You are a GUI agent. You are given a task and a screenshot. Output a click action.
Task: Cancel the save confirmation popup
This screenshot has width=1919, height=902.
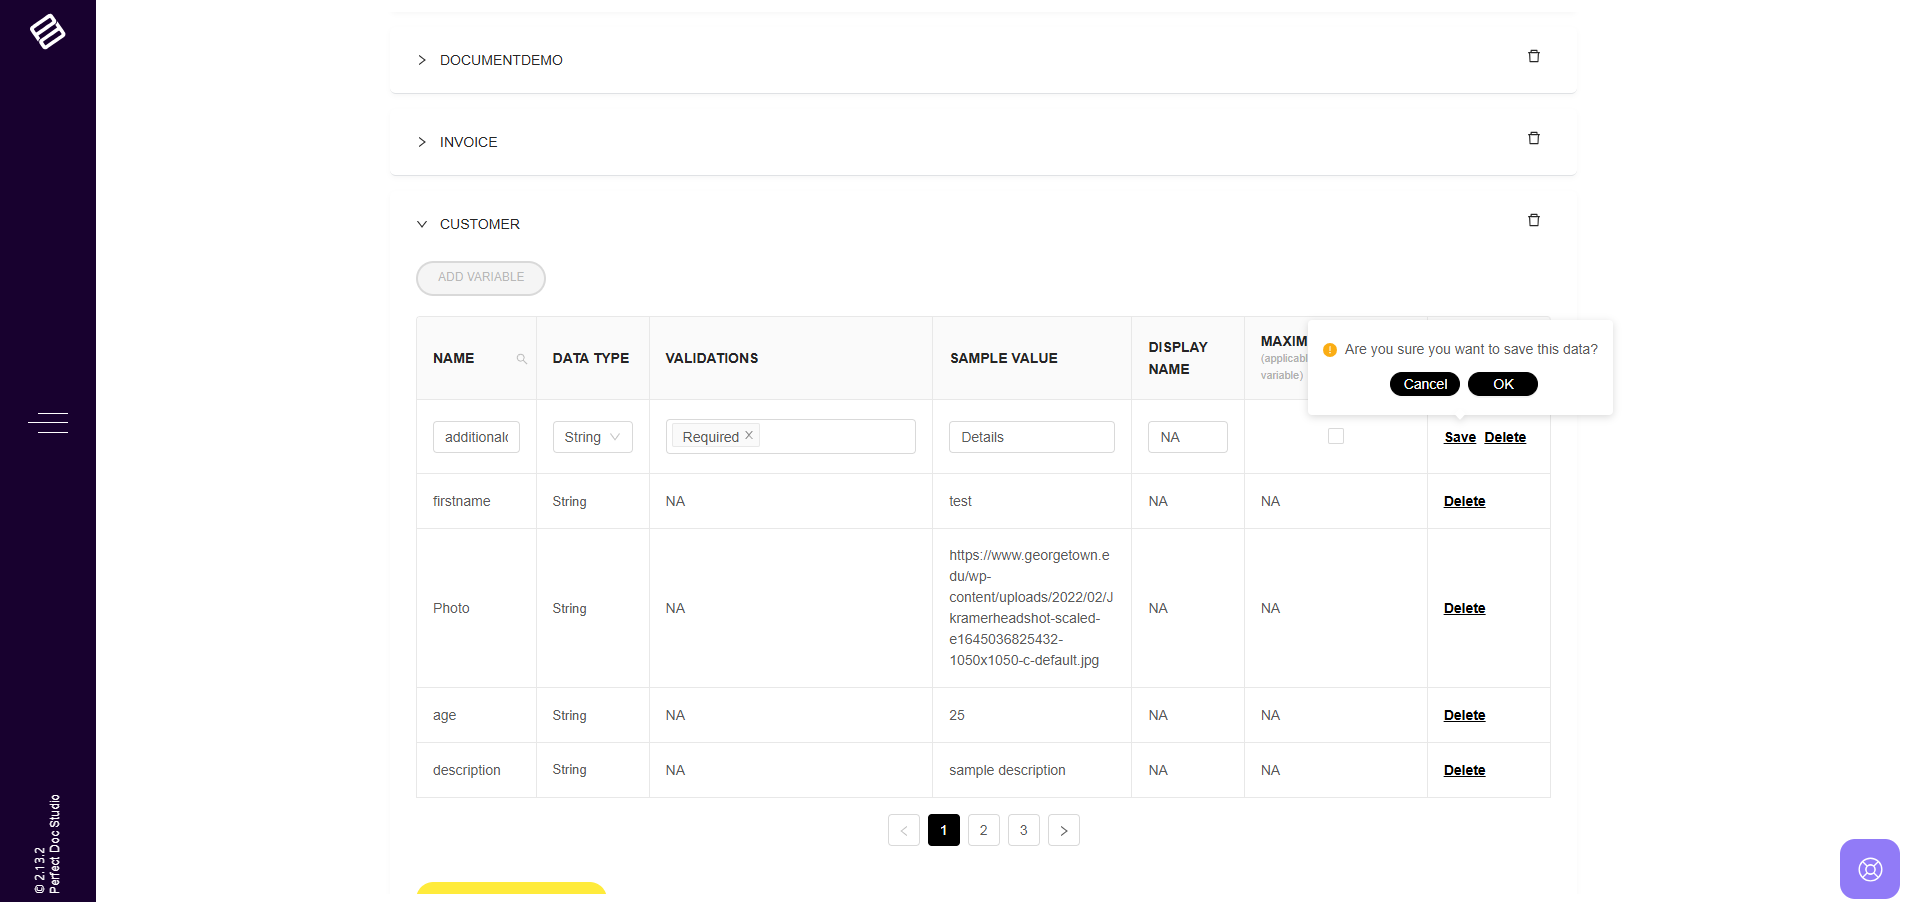point(1424,384)
